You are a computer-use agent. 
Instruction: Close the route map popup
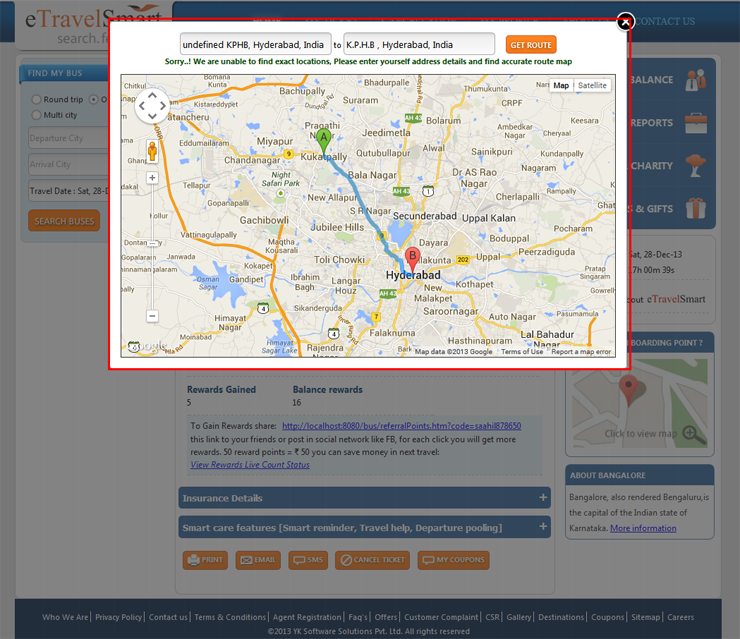[x=624, y=21]
